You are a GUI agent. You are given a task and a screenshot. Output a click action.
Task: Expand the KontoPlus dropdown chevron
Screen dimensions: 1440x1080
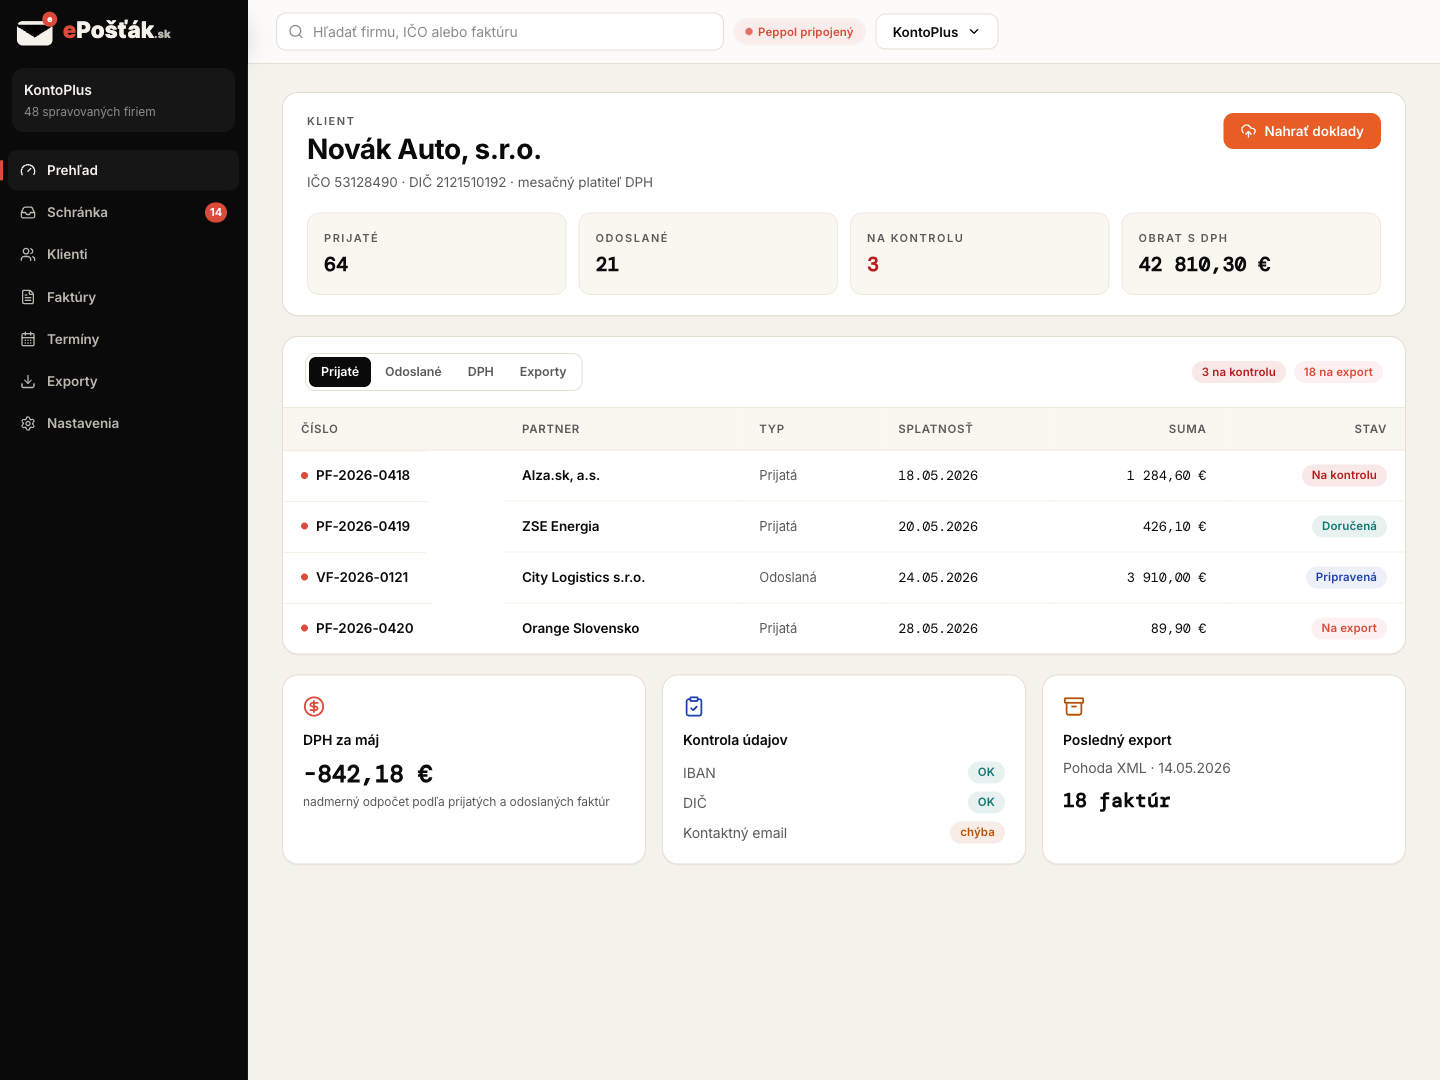click(x=974, y=32)
